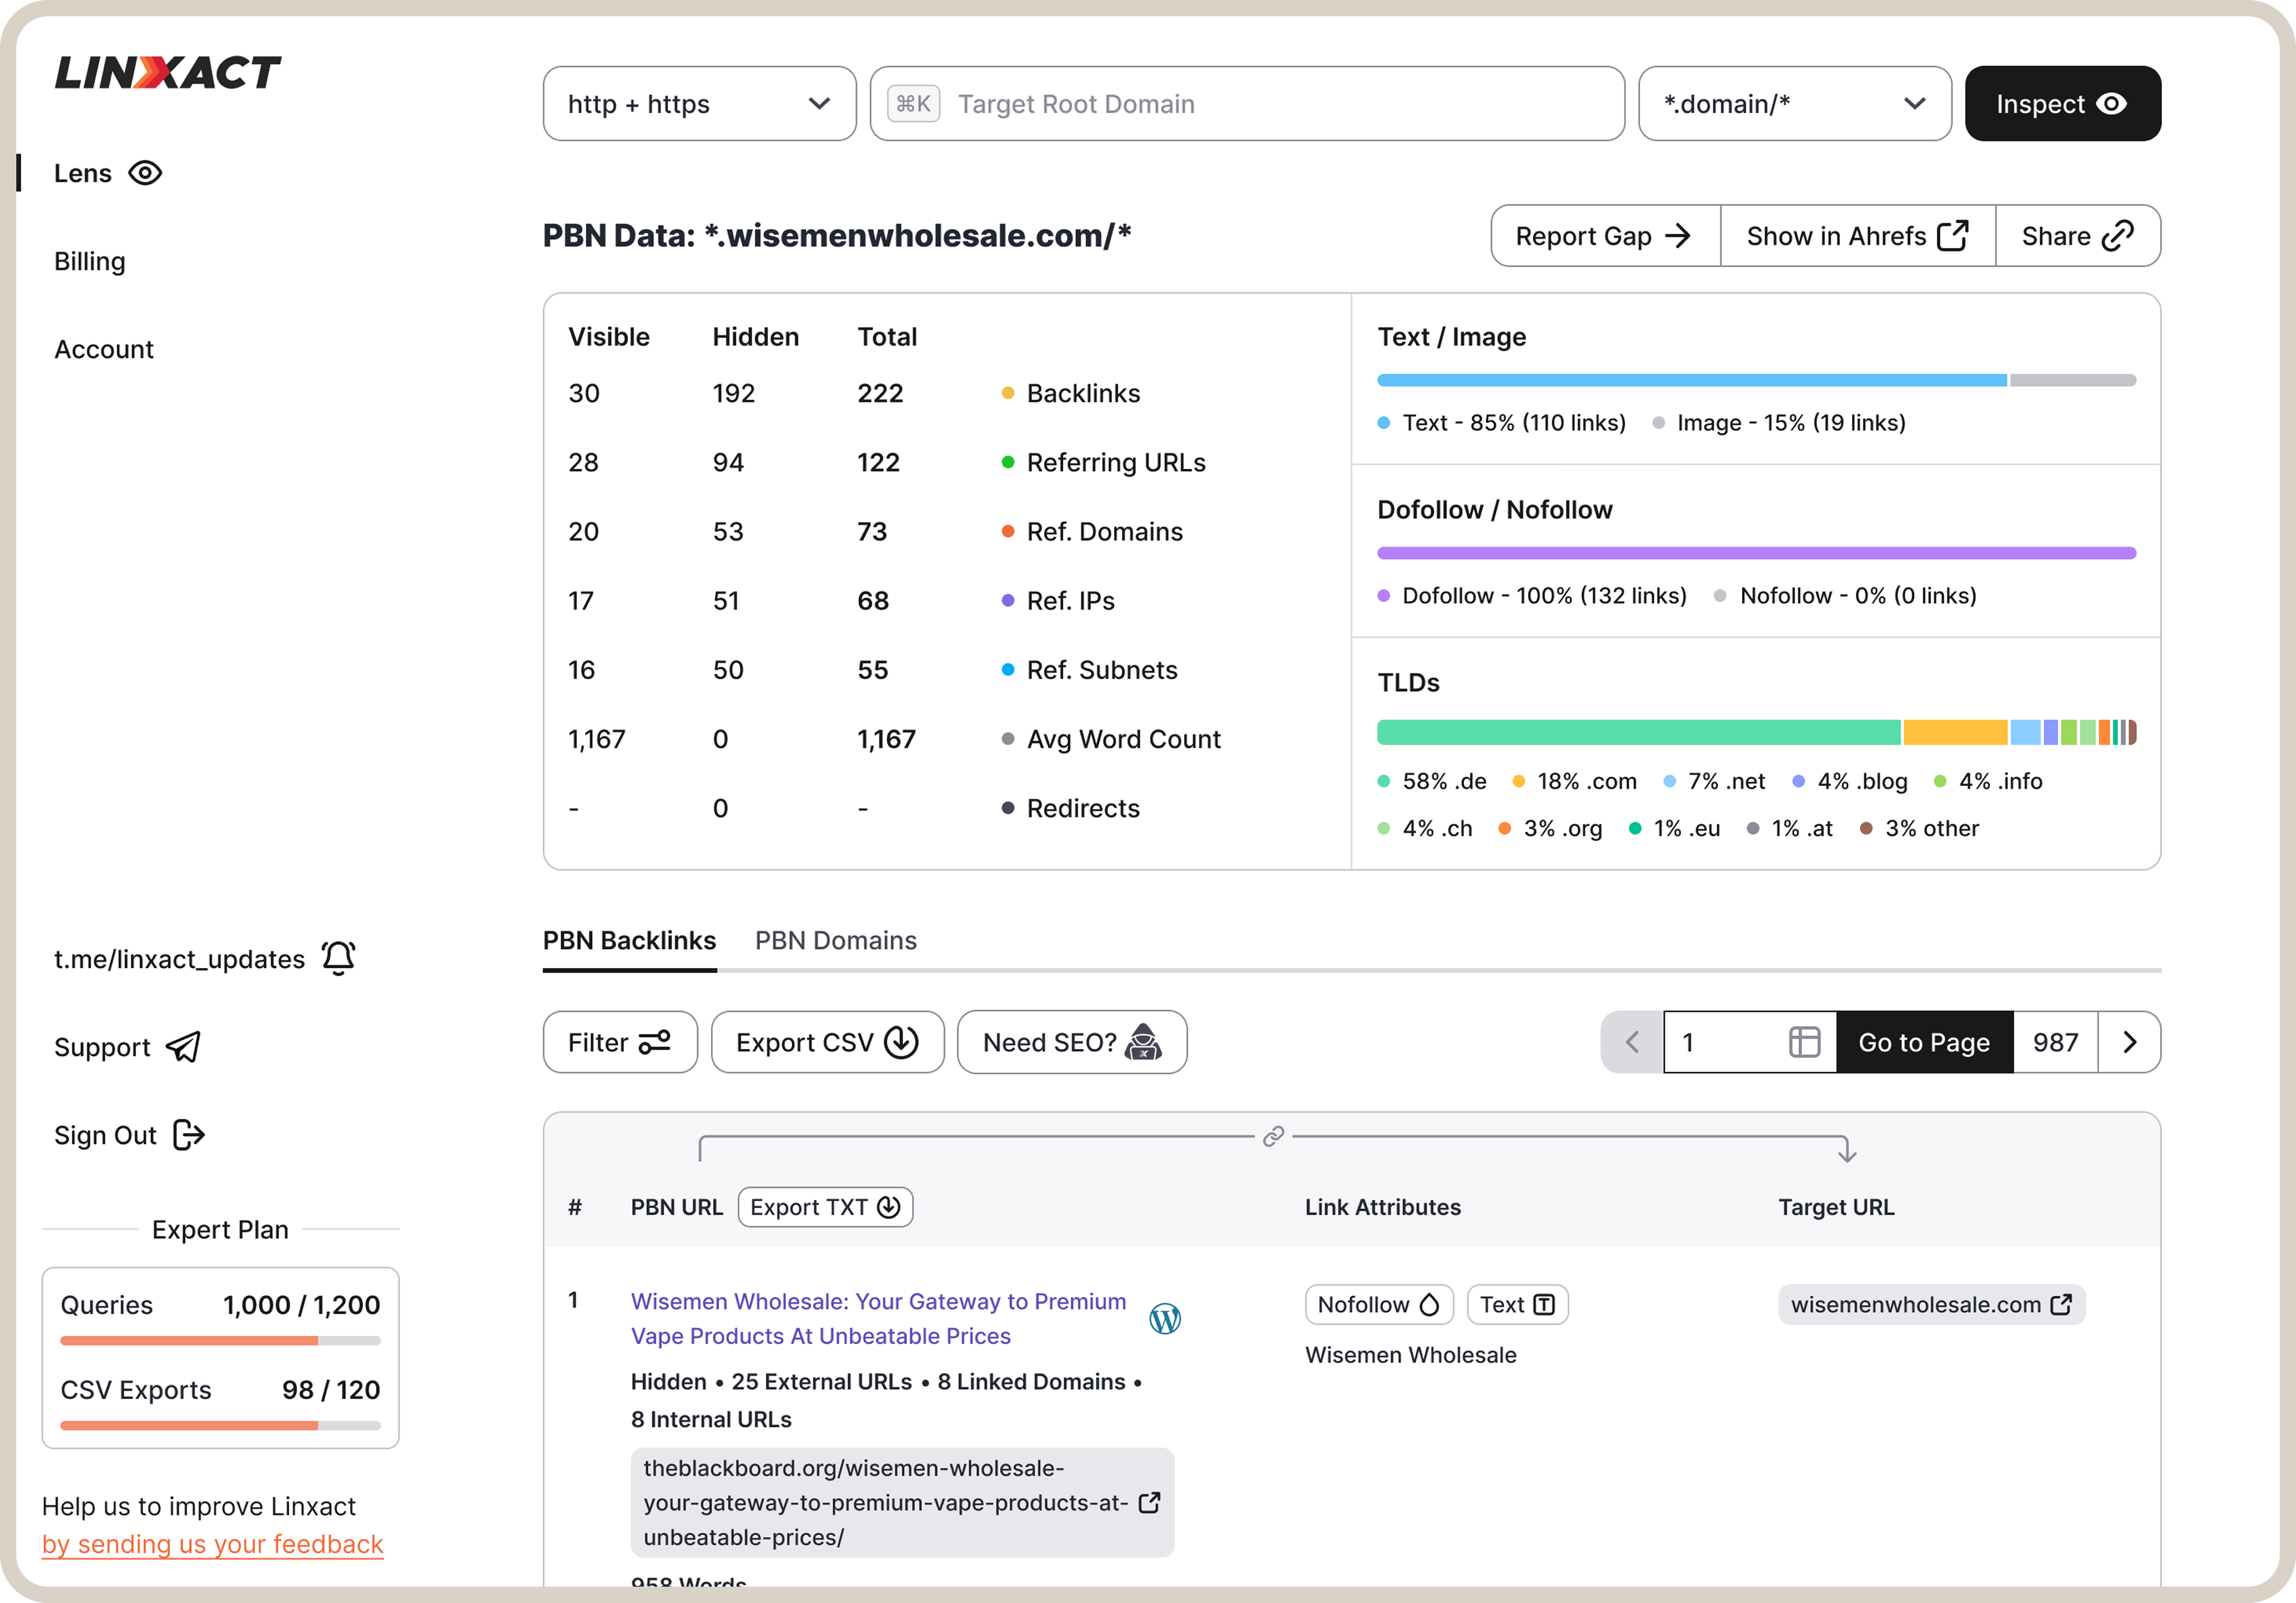Go to next page with the right chevron
This screenshot has width=2296, height=1603.
point(2129,1042)
